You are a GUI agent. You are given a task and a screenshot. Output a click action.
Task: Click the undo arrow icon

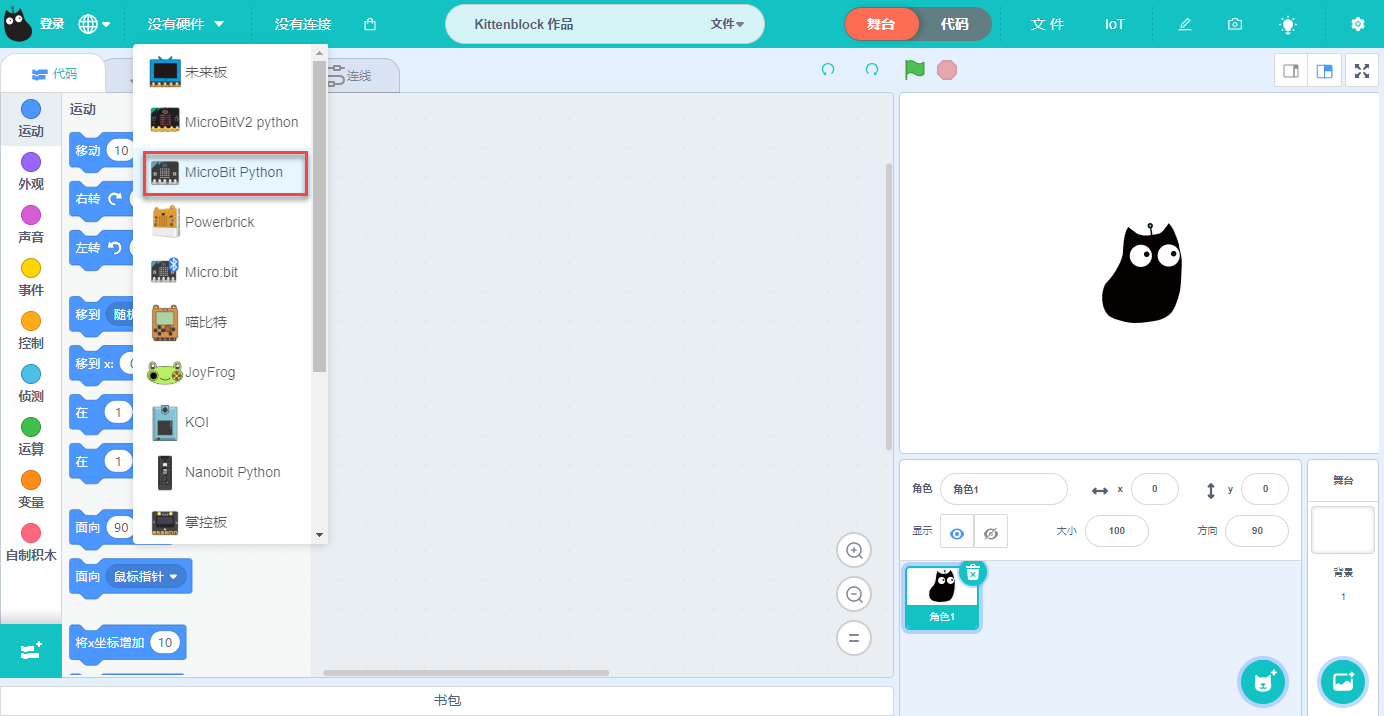(828, 70)
